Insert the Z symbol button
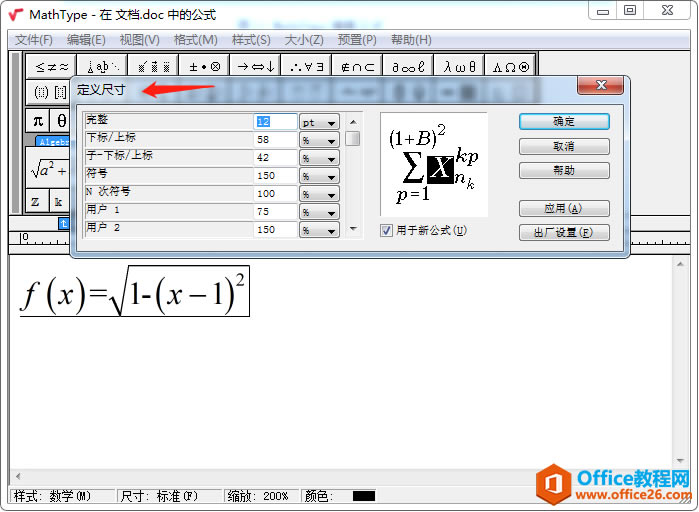The width and height of the screenshot is (699, 512). click(x=35, y=201)
